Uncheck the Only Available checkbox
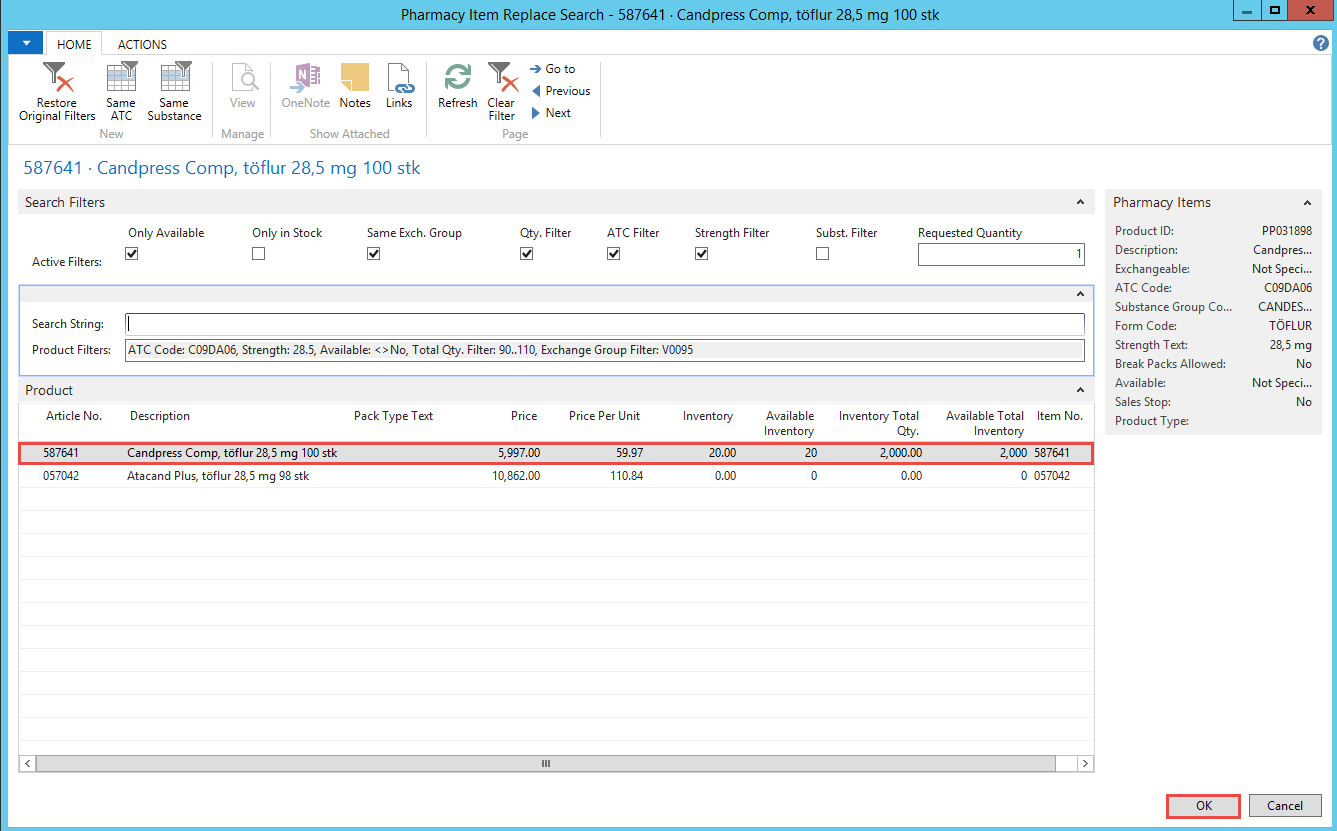The height and width of the screenshot is (831, 1337). tap(131, 254)
